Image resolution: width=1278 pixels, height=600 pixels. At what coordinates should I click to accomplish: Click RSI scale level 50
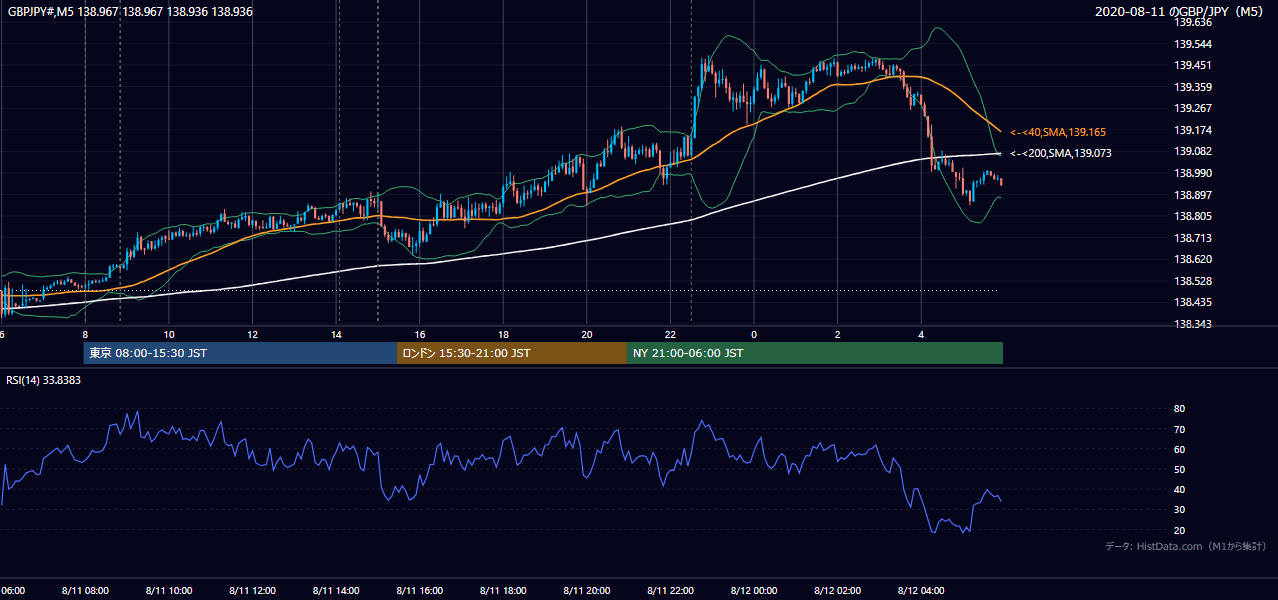(1179, 469)
